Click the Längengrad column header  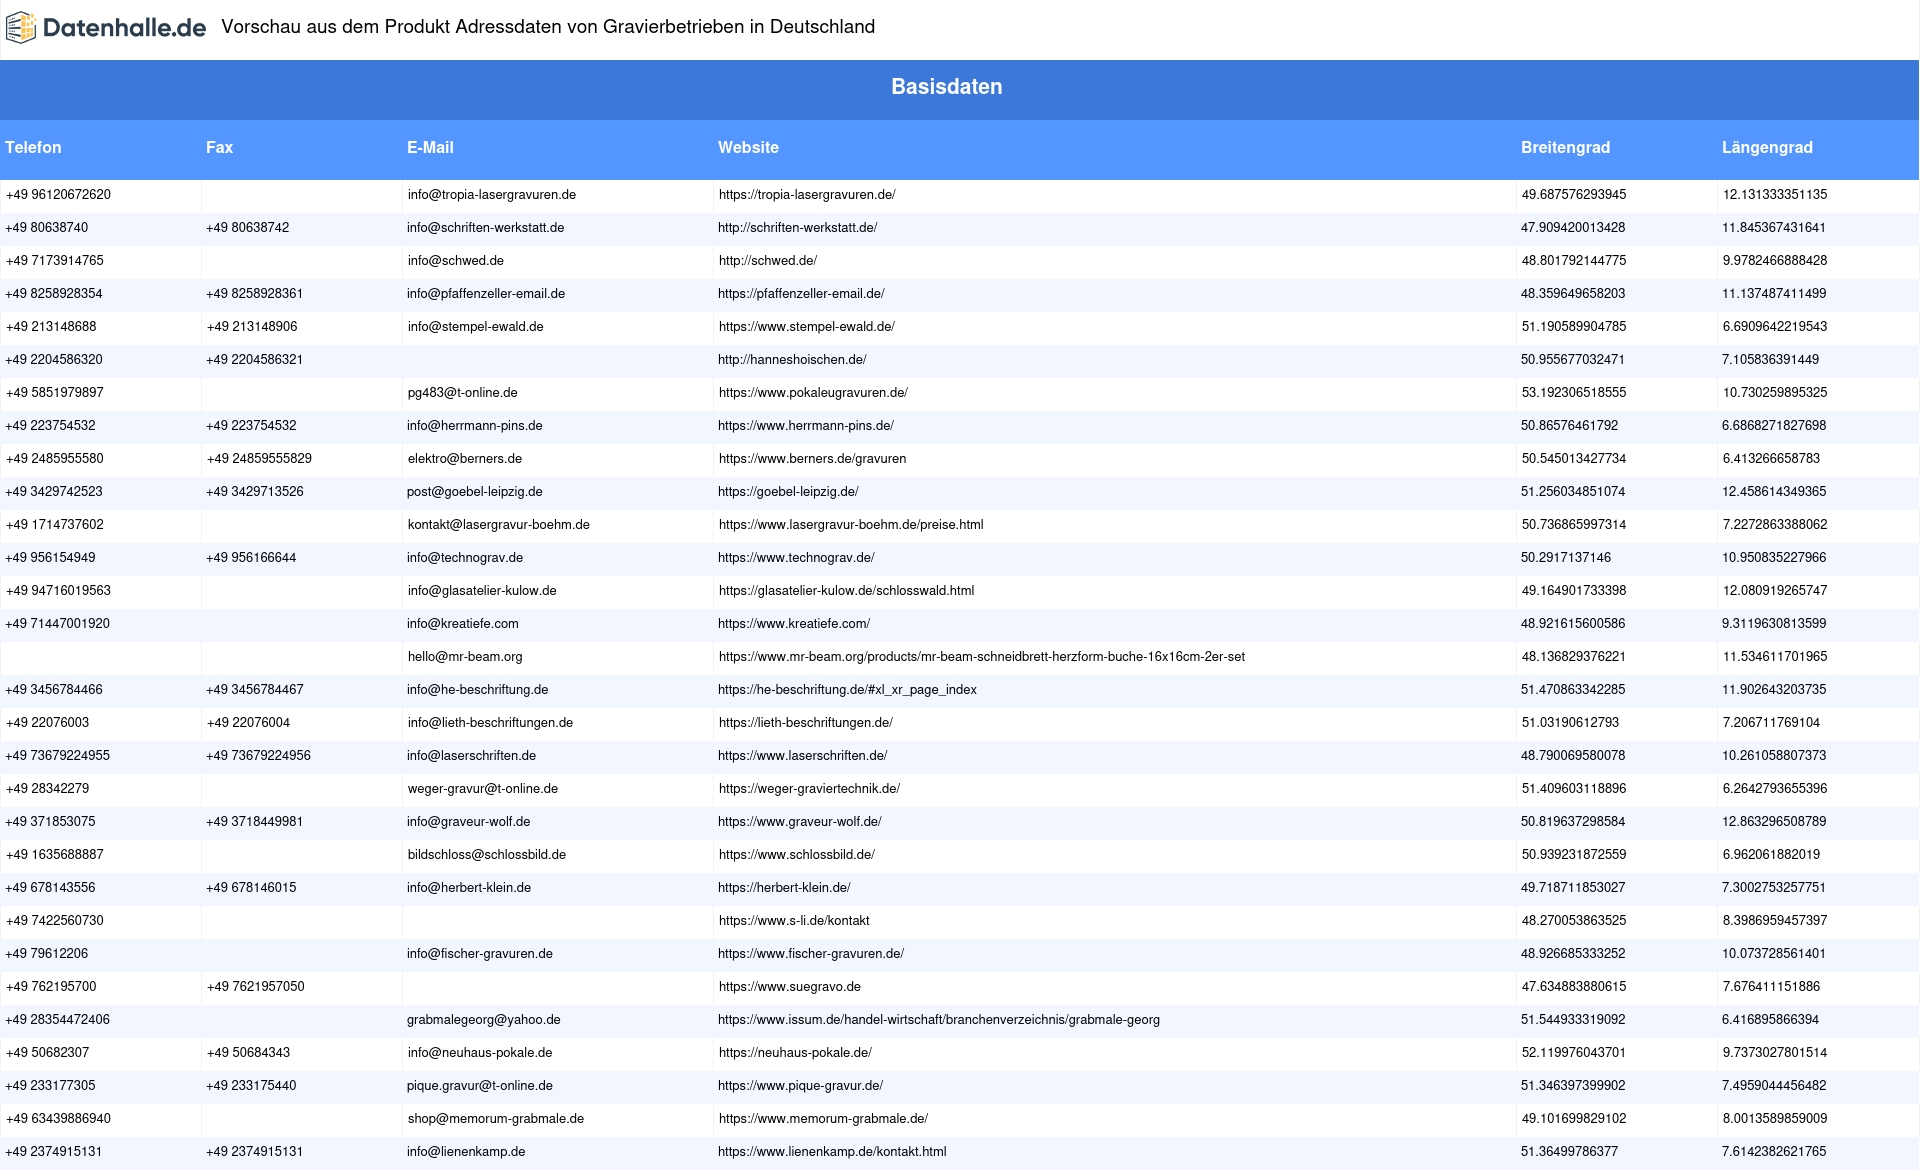[1767, 147]
